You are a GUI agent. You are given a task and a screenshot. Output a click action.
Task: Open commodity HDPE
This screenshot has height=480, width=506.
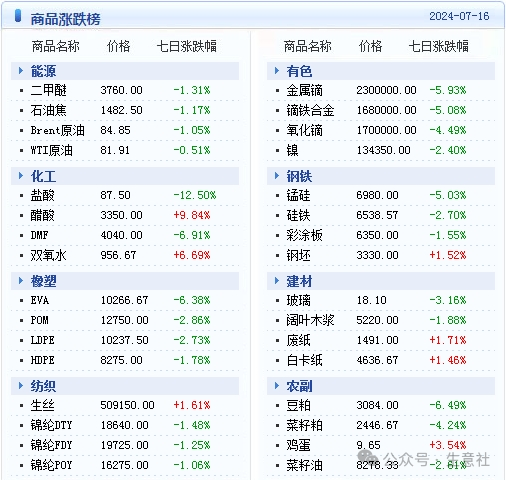(x=42, y=360)
